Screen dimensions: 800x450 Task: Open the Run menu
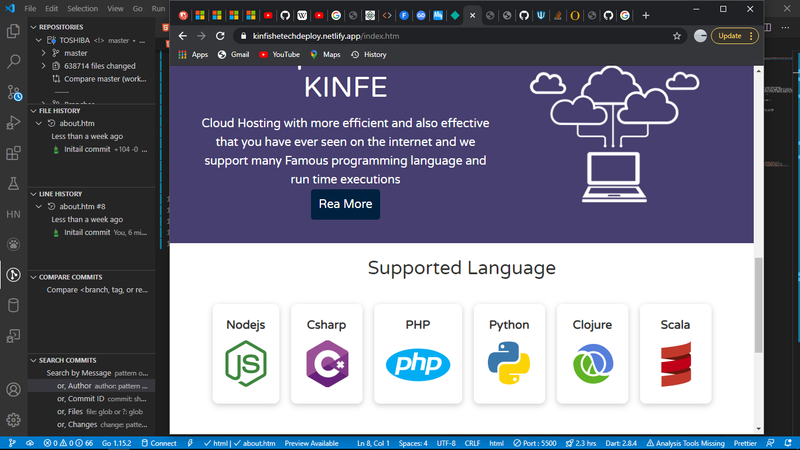click(158, 9)
